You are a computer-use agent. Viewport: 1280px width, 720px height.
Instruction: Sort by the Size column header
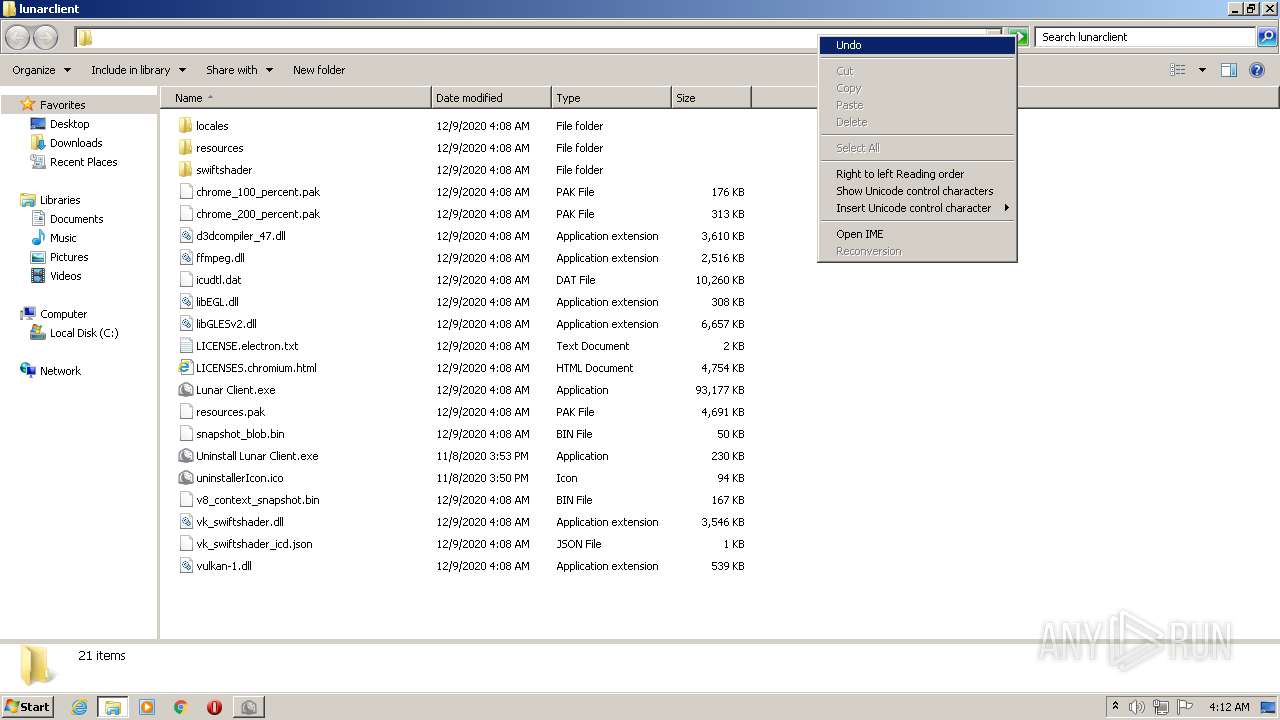coord(711,98)
